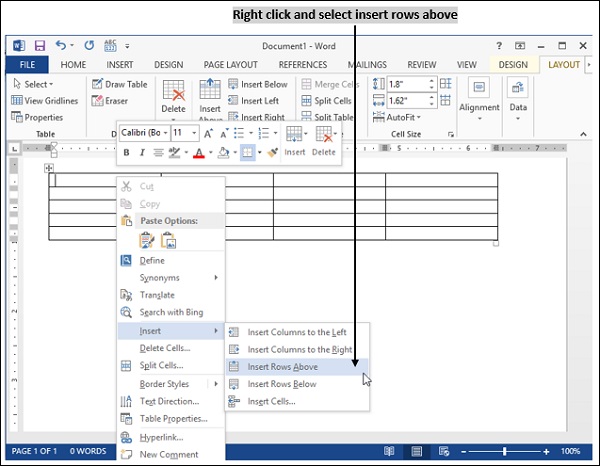Open the PAGE LAYOUT ribbon tab

[231, 65]
